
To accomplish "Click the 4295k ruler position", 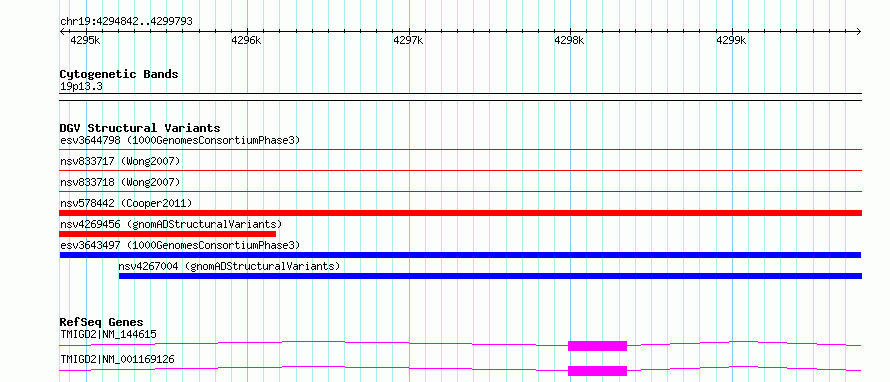I will point(85,40).
